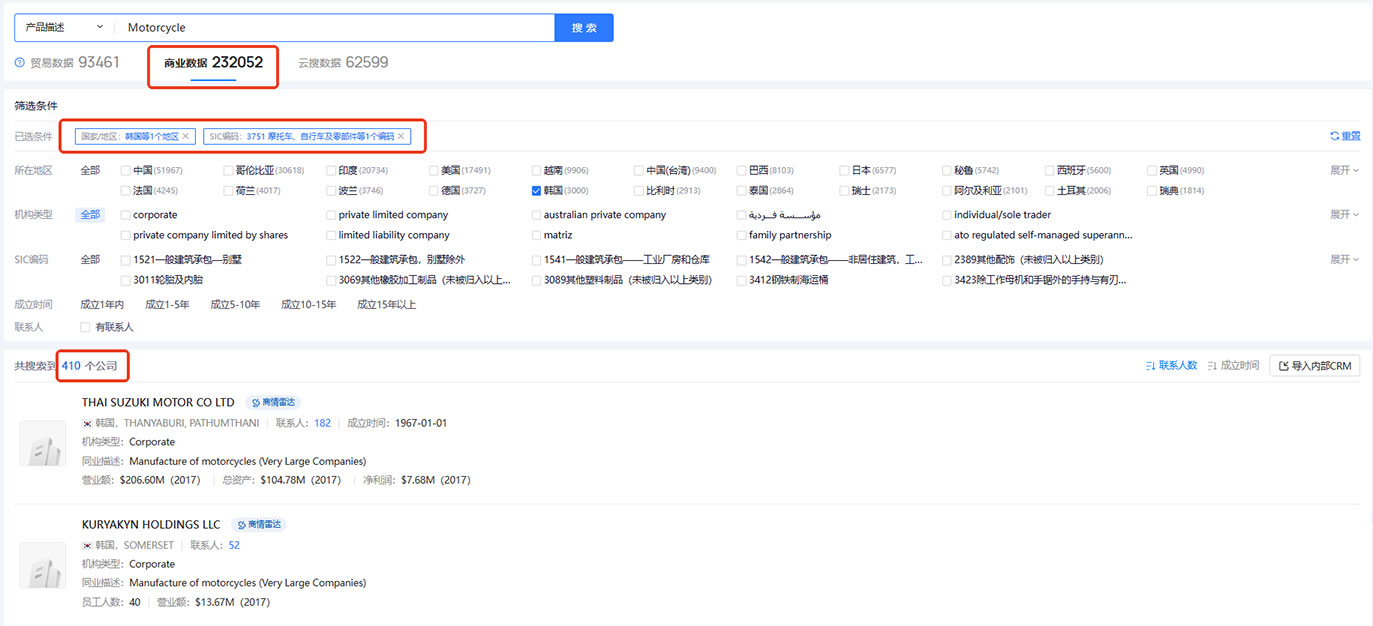This screenshot has width=1373, height=626.
Task: Check the 英国 region checkbox
Action: 1152,171
